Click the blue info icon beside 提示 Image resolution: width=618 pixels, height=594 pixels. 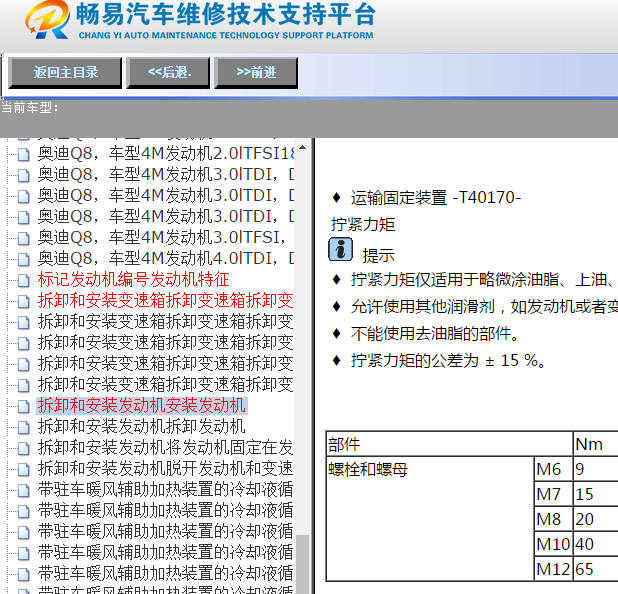tap(341, 249)
